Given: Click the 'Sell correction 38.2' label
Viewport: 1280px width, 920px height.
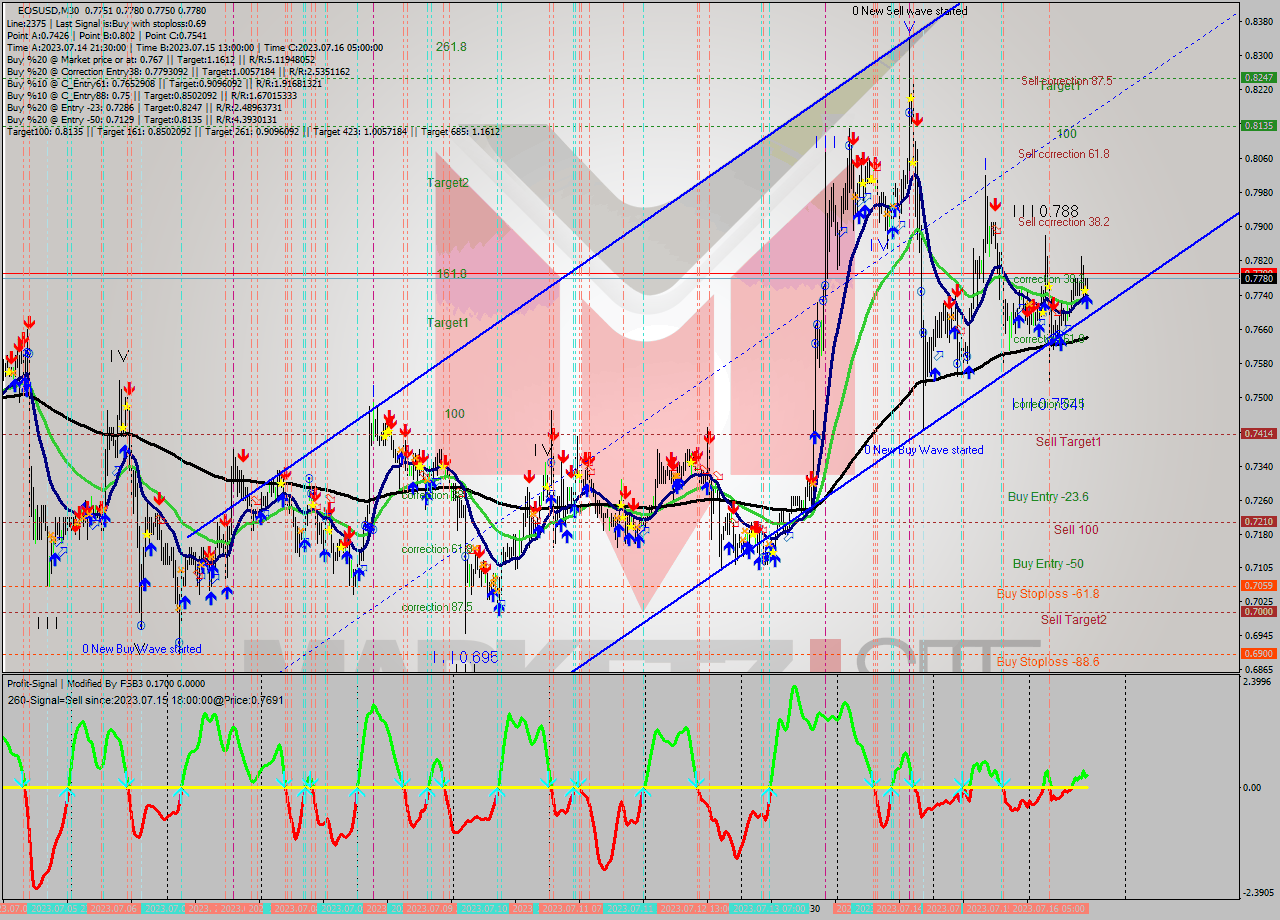Looking at the screenshot, I should [1063, 222].
